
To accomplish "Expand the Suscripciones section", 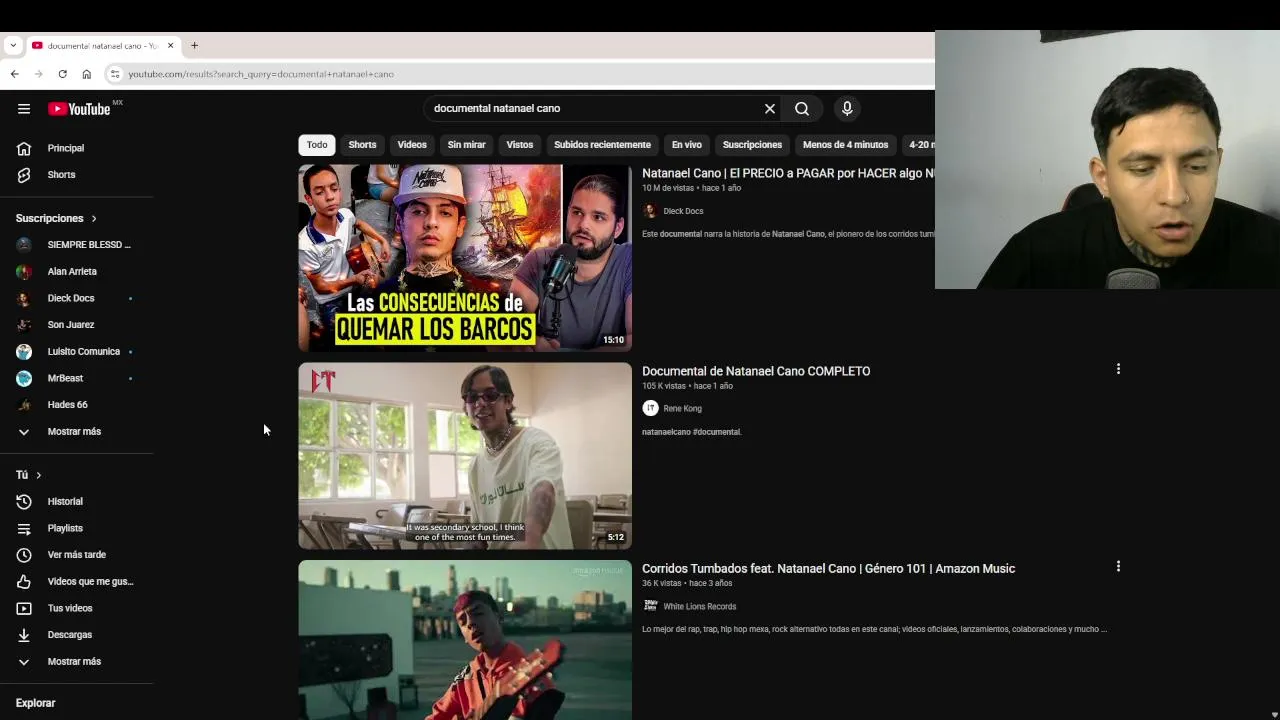I will click(x=56, y=218).
